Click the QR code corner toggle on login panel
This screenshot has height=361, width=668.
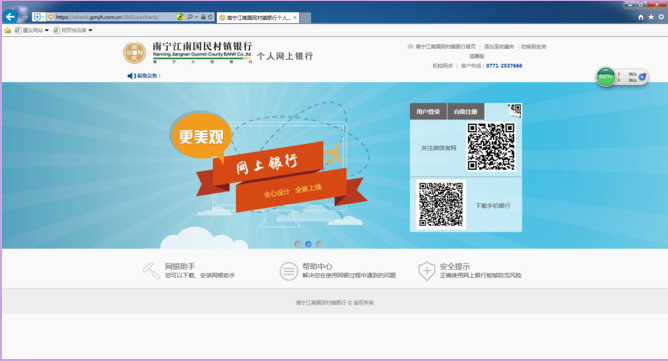point(514,110)
